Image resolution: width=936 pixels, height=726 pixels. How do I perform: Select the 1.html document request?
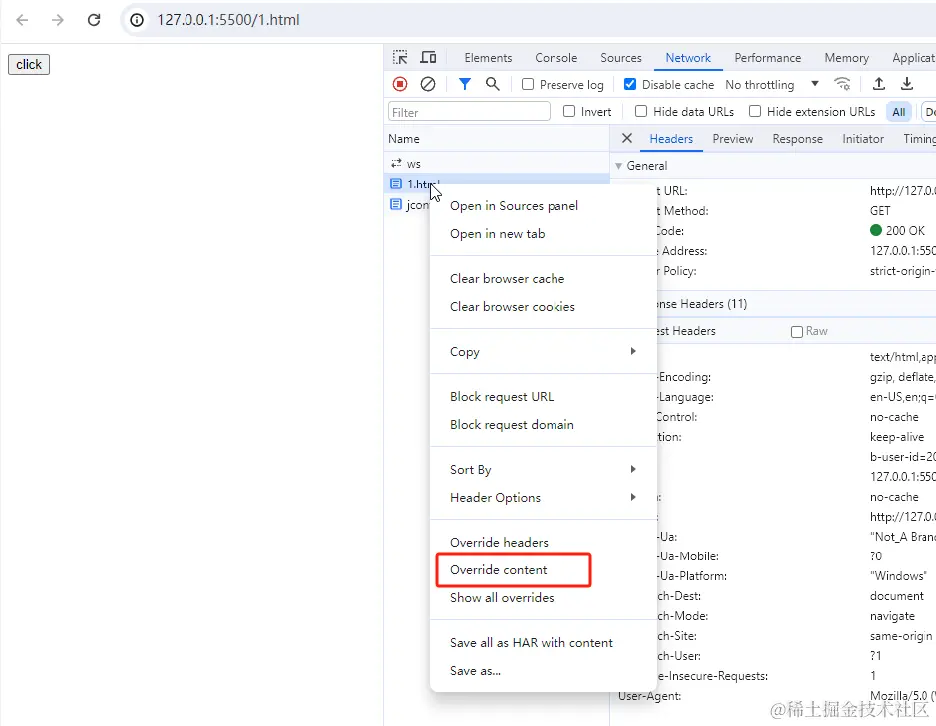[497, 184]
